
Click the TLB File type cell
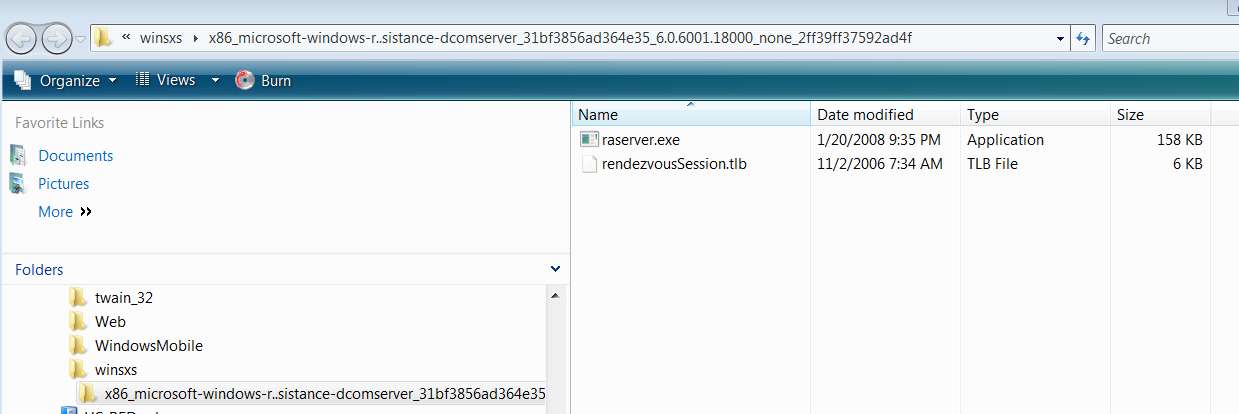pyautogui.click(x=992, y=164)
